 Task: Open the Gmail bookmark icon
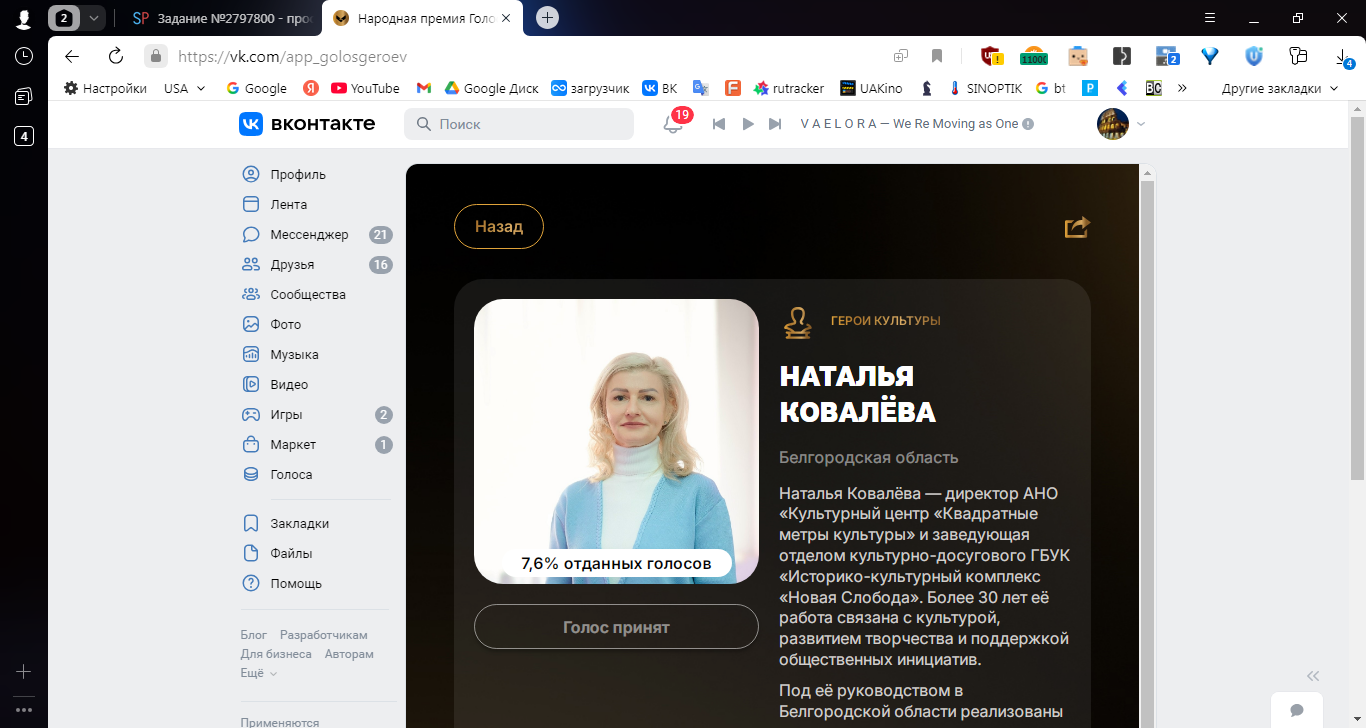pos(424,88)
